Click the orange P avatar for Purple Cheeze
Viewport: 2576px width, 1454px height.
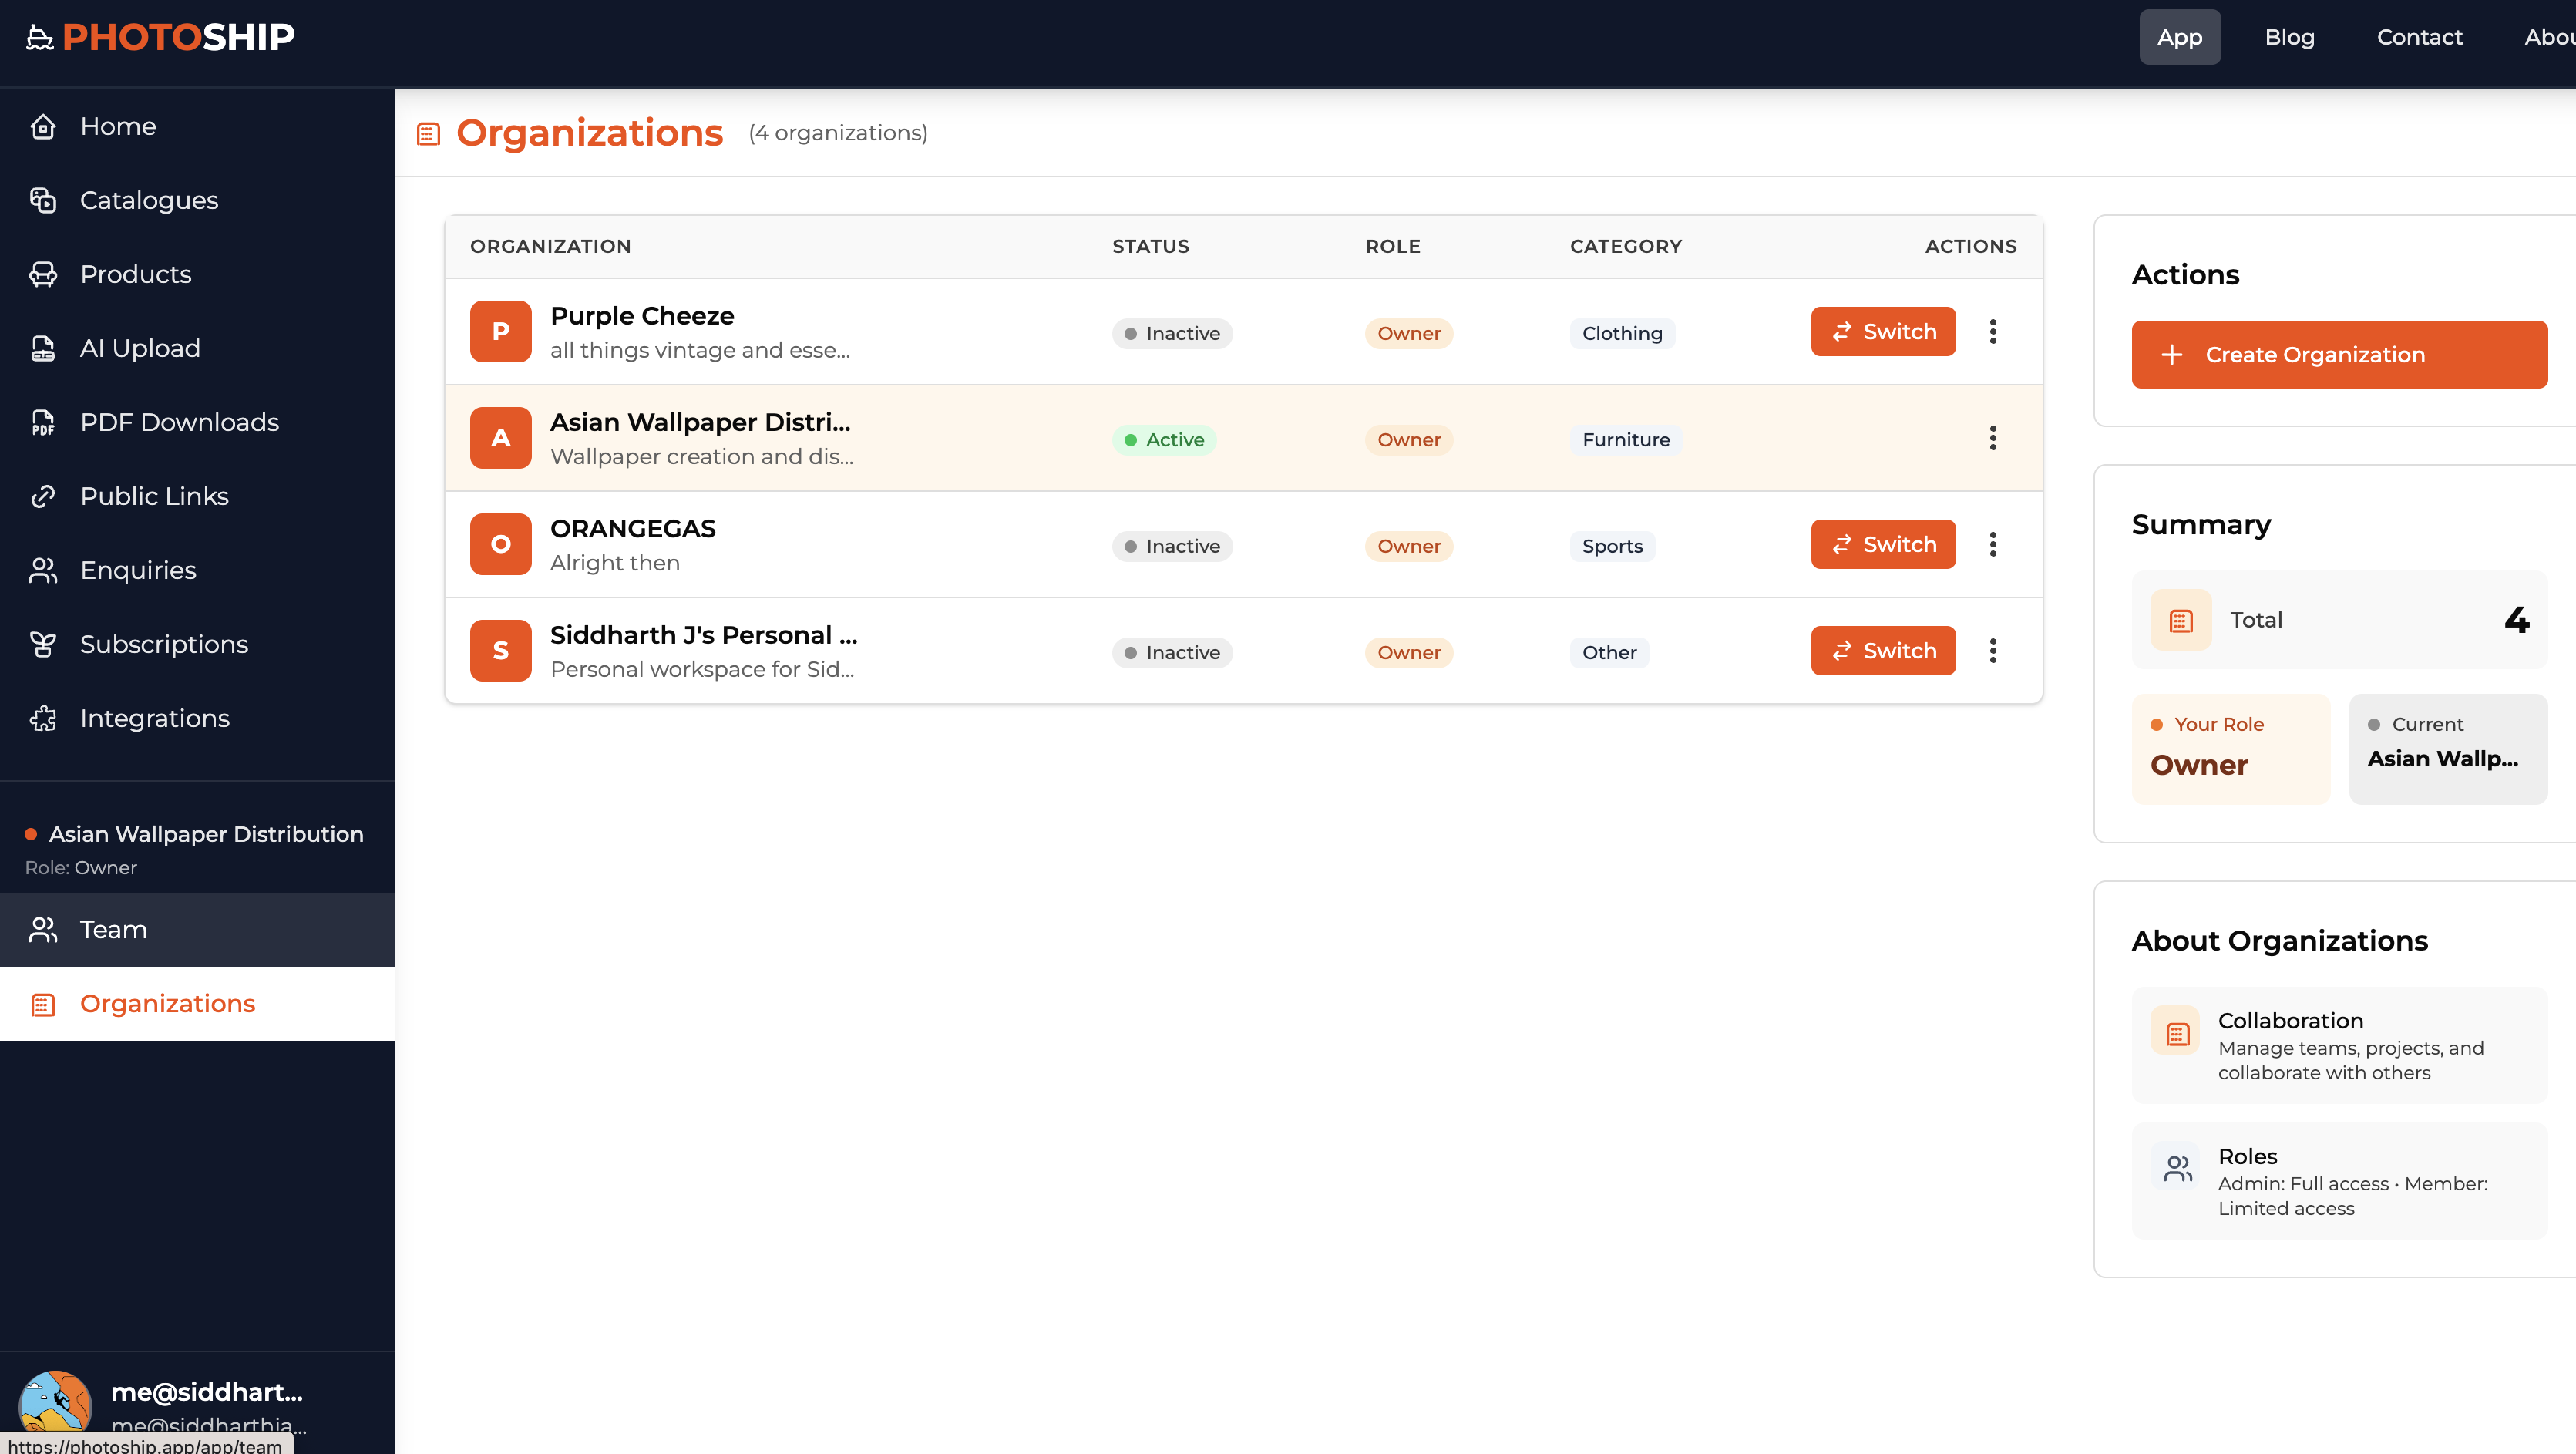(500, 332)
